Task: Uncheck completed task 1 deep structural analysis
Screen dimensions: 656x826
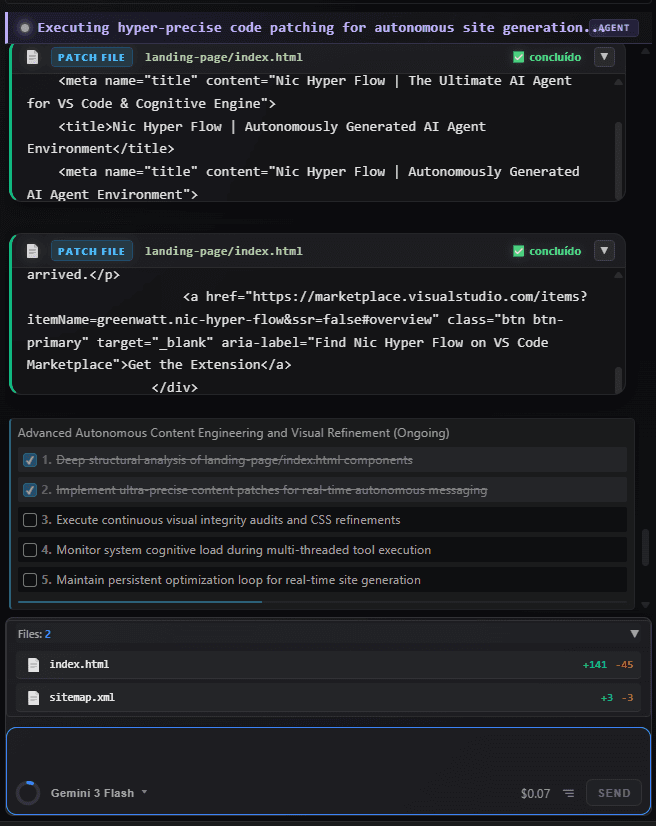Action: point(30,460)
